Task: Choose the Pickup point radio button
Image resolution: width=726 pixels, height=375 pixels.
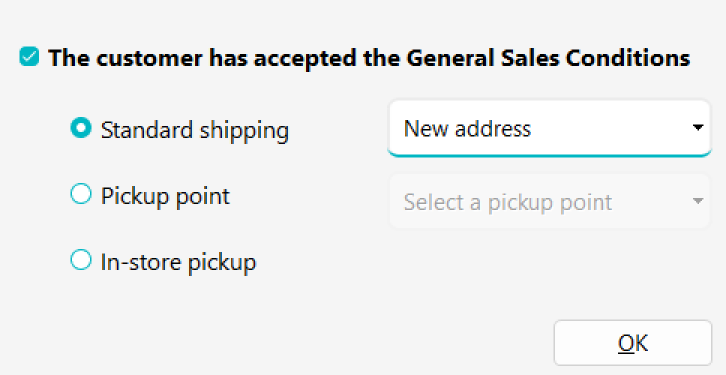Action: click(x=81, y=194)
